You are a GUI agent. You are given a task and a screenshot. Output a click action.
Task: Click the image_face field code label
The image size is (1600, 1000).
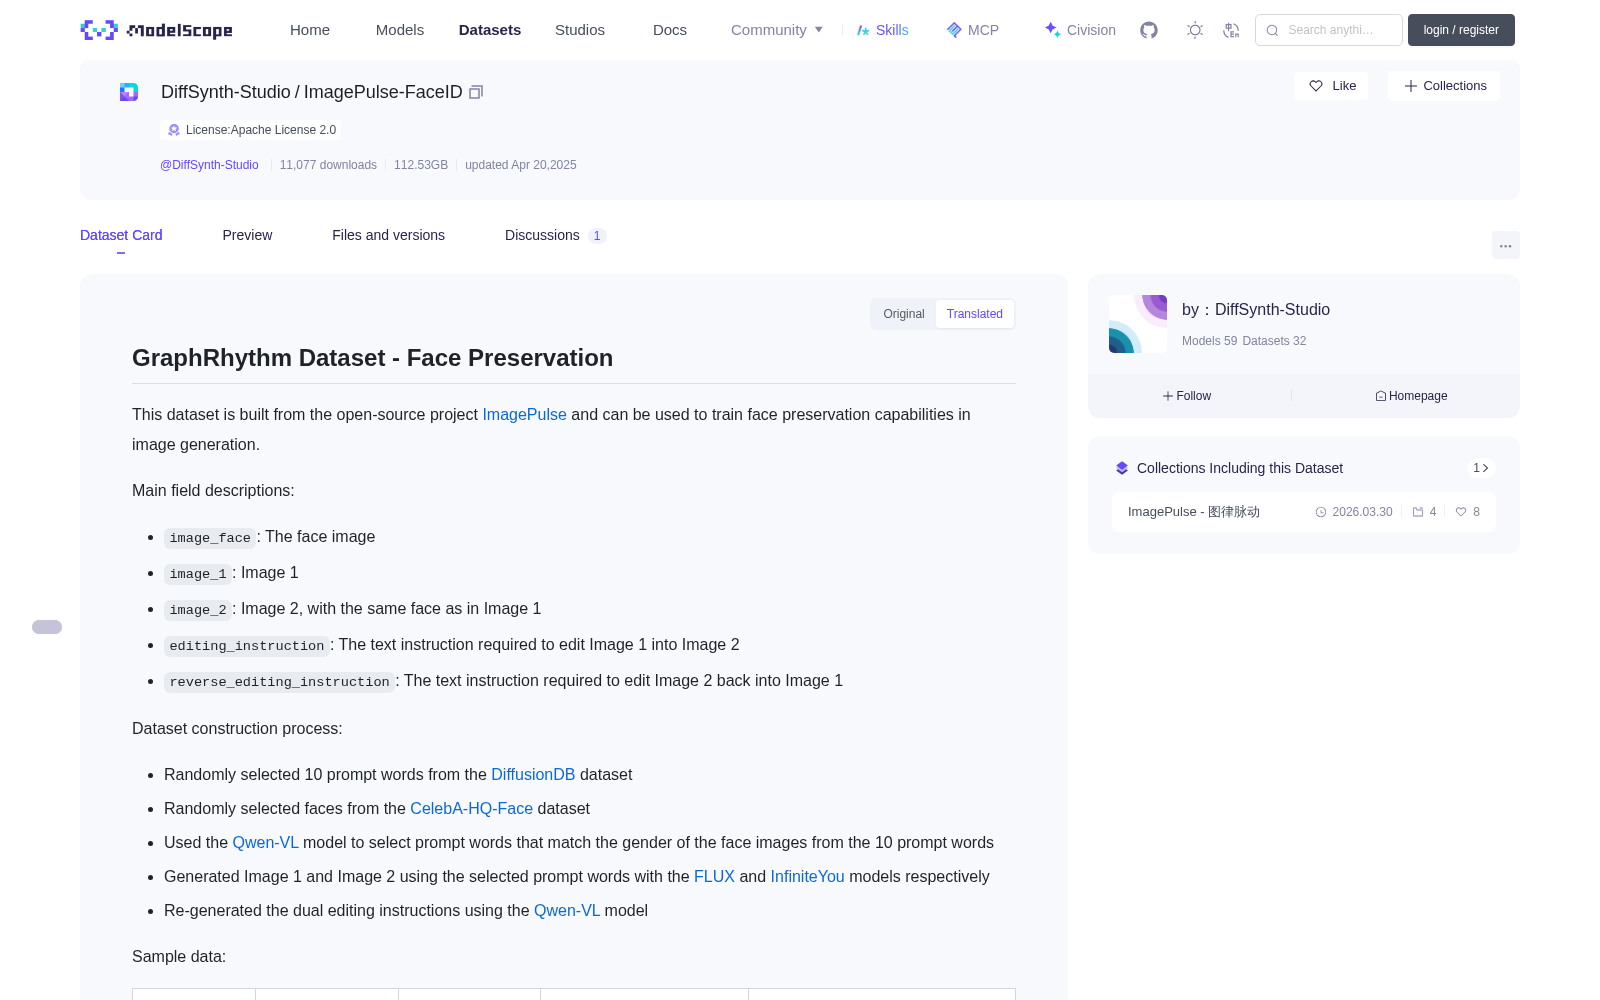210,538
